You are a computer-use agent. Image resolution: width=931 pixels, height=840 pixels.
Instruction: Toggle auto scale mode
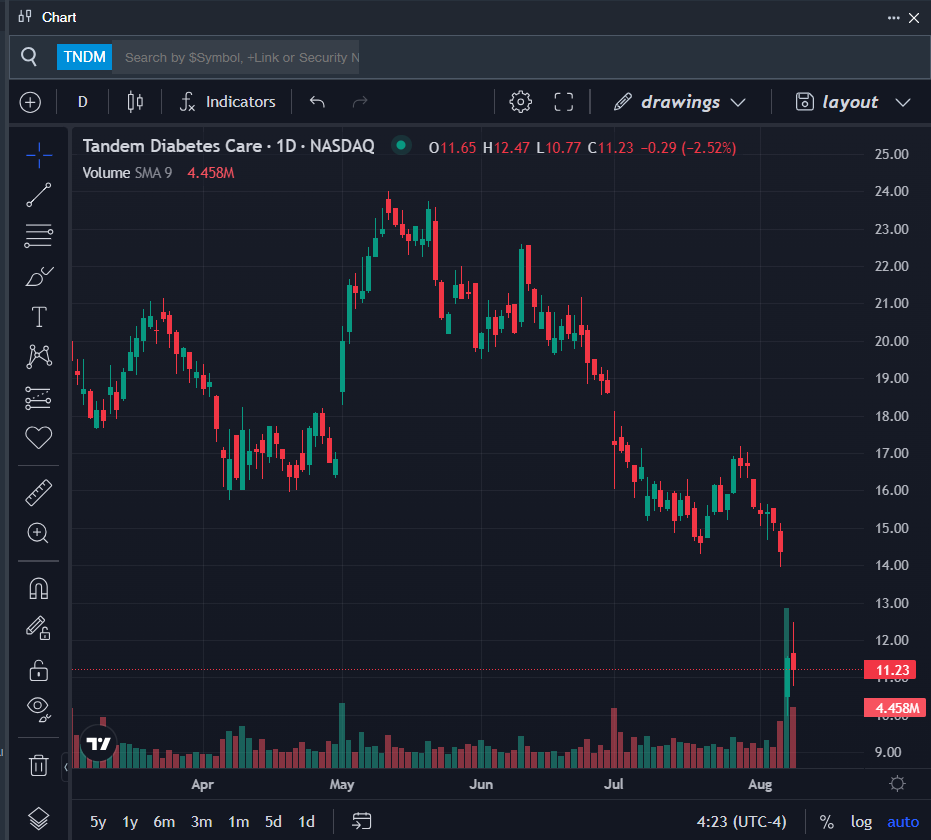pyautogui.click(x=902, y=822)
